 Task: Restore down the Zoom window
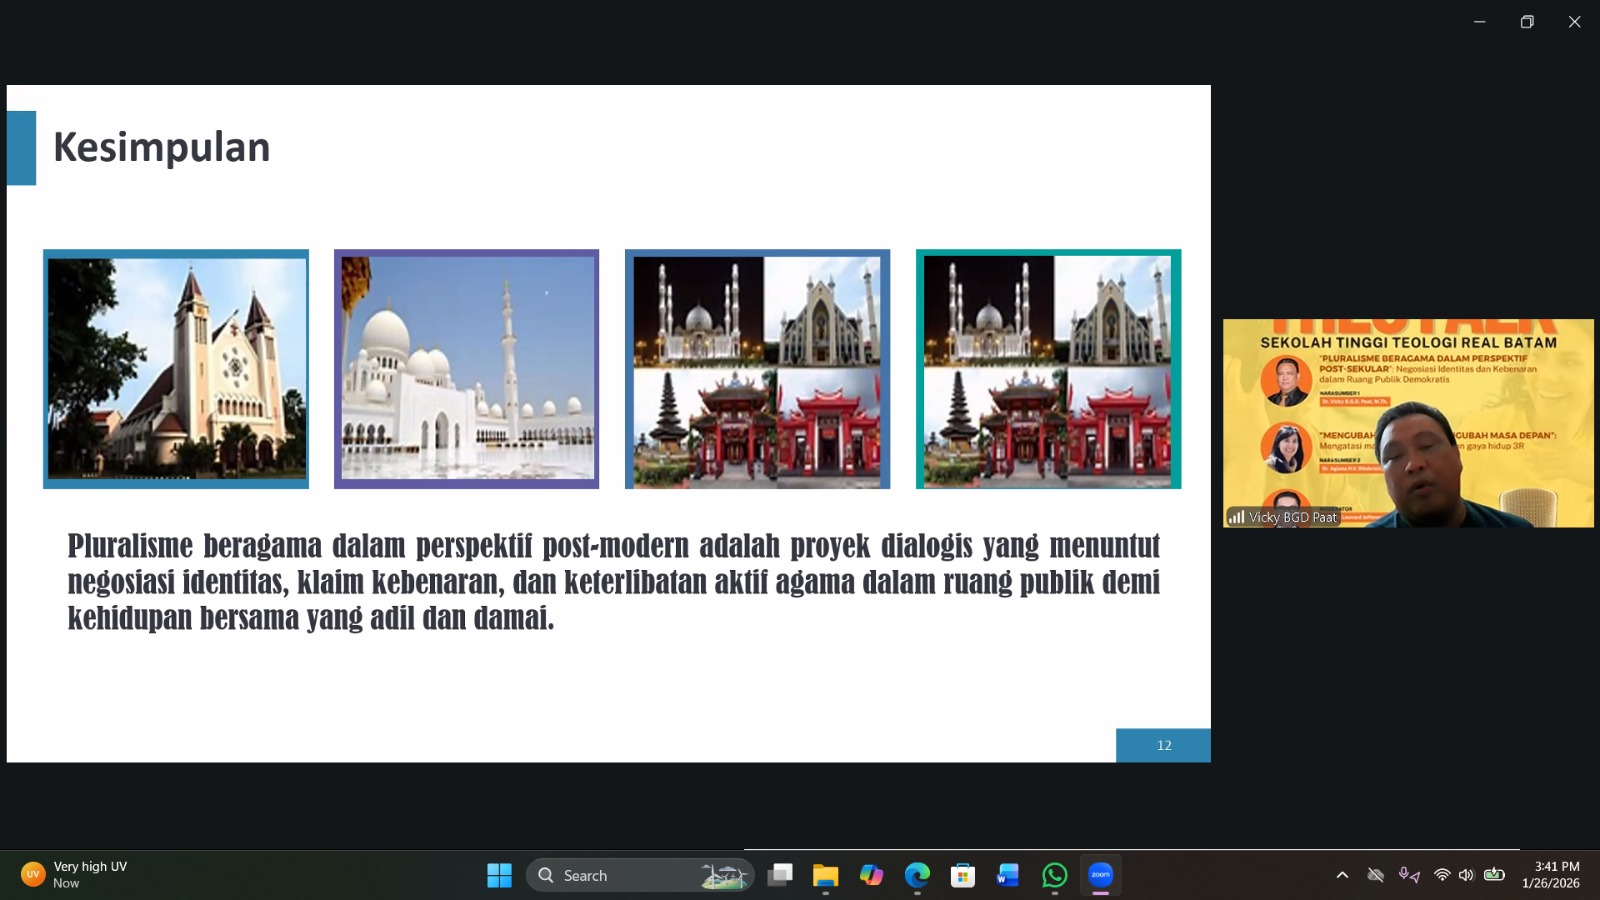click(1527, 22)
